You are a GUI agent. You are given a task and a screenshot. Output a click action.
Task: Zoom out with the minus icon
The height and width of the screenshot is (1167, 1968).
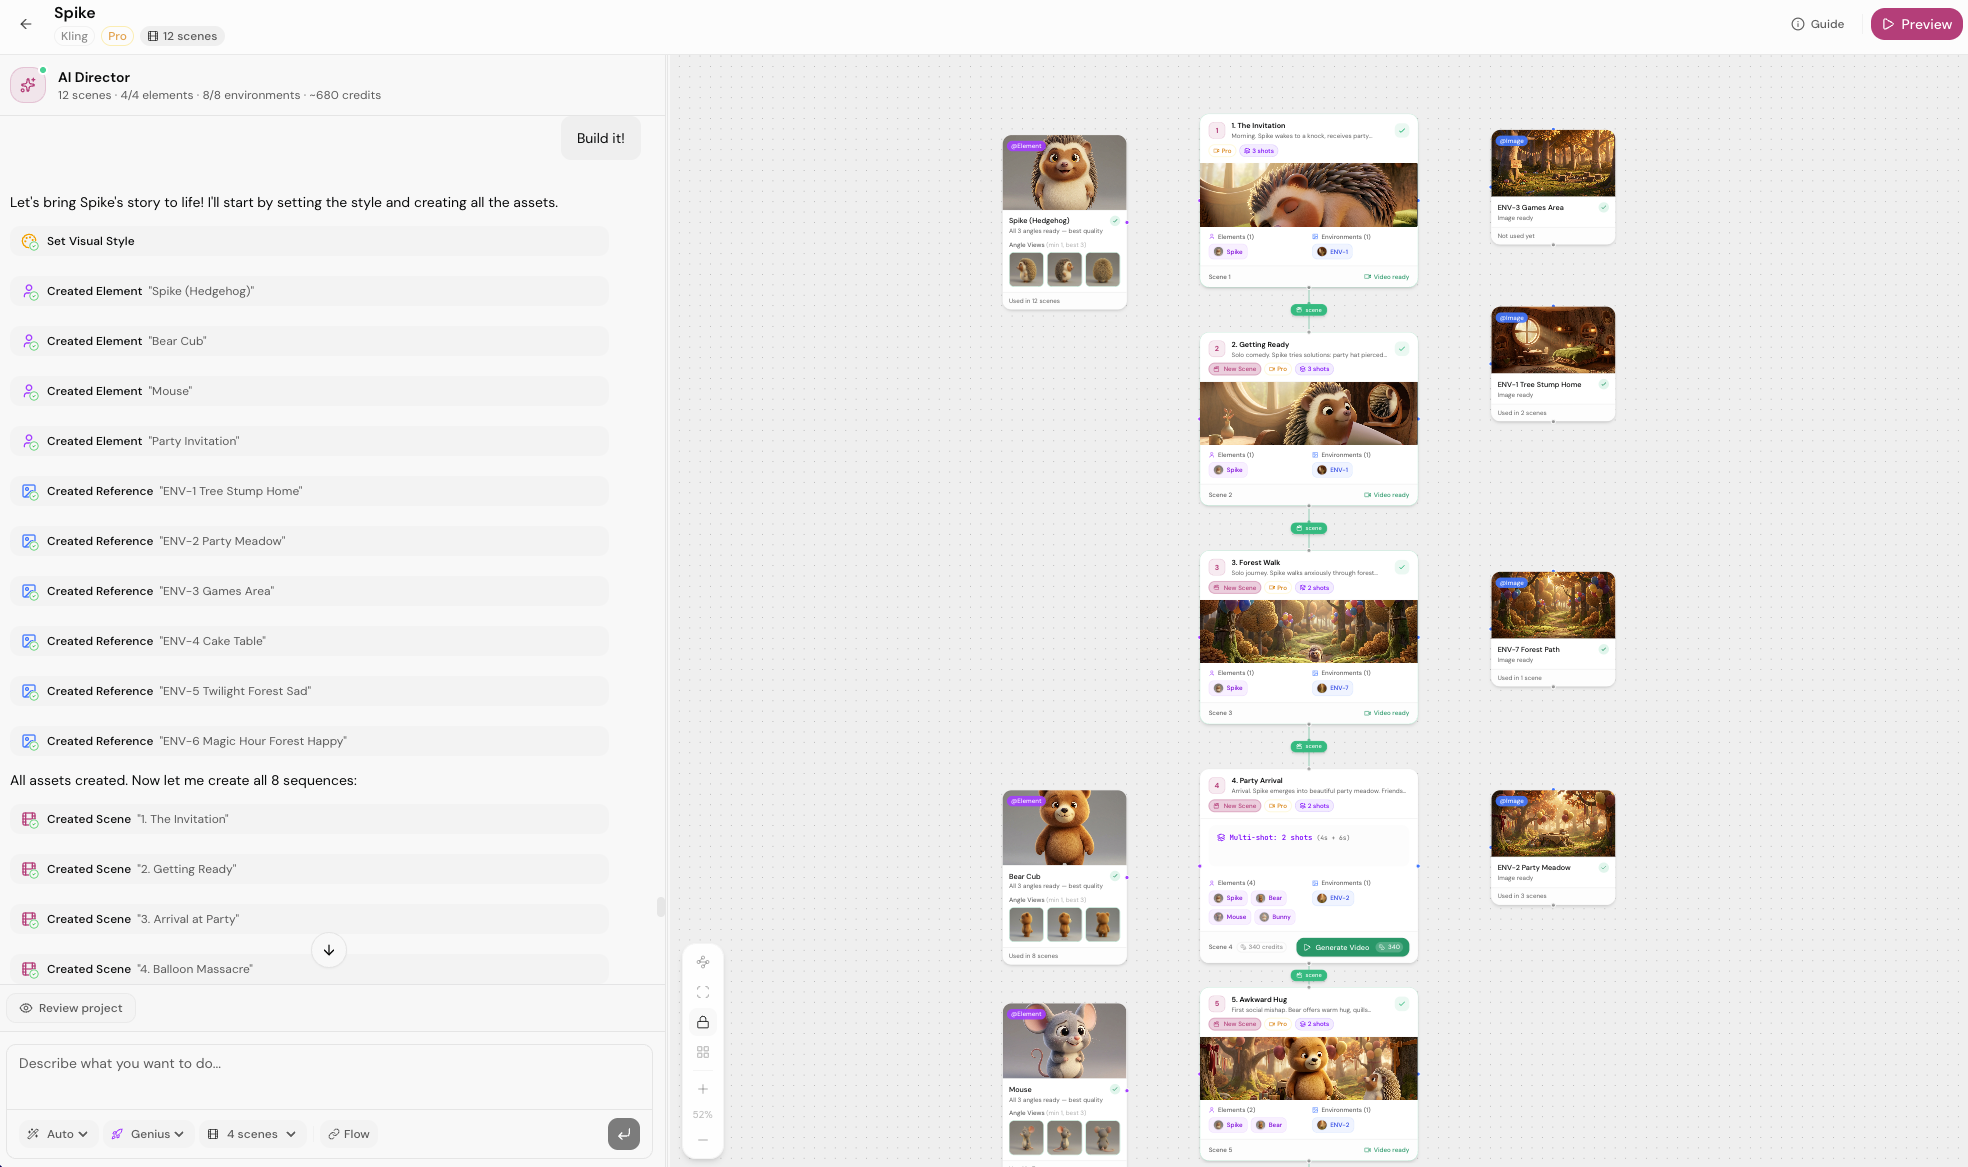pyautogui.click(x=703, y=1140)
